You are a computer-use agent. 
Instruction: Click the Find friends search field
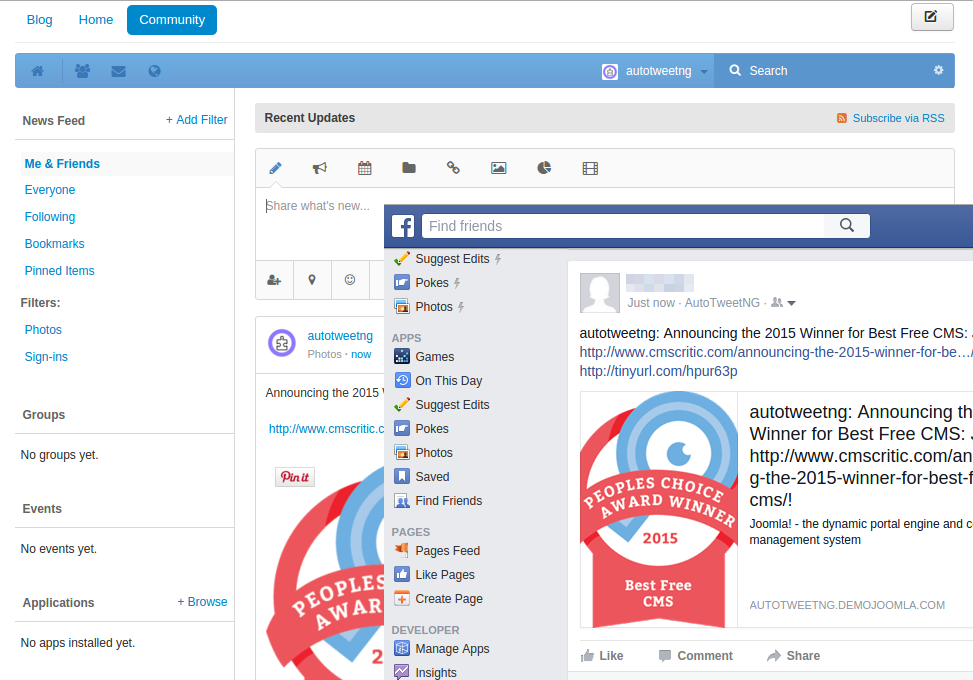coord(622,226)
